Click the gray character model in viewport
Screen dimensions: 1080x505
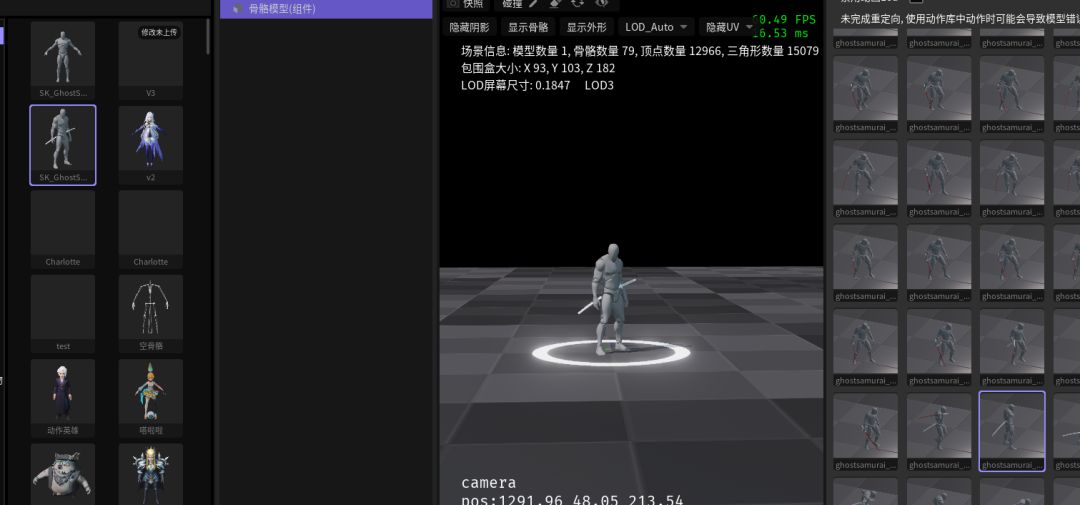pos(608,300)
